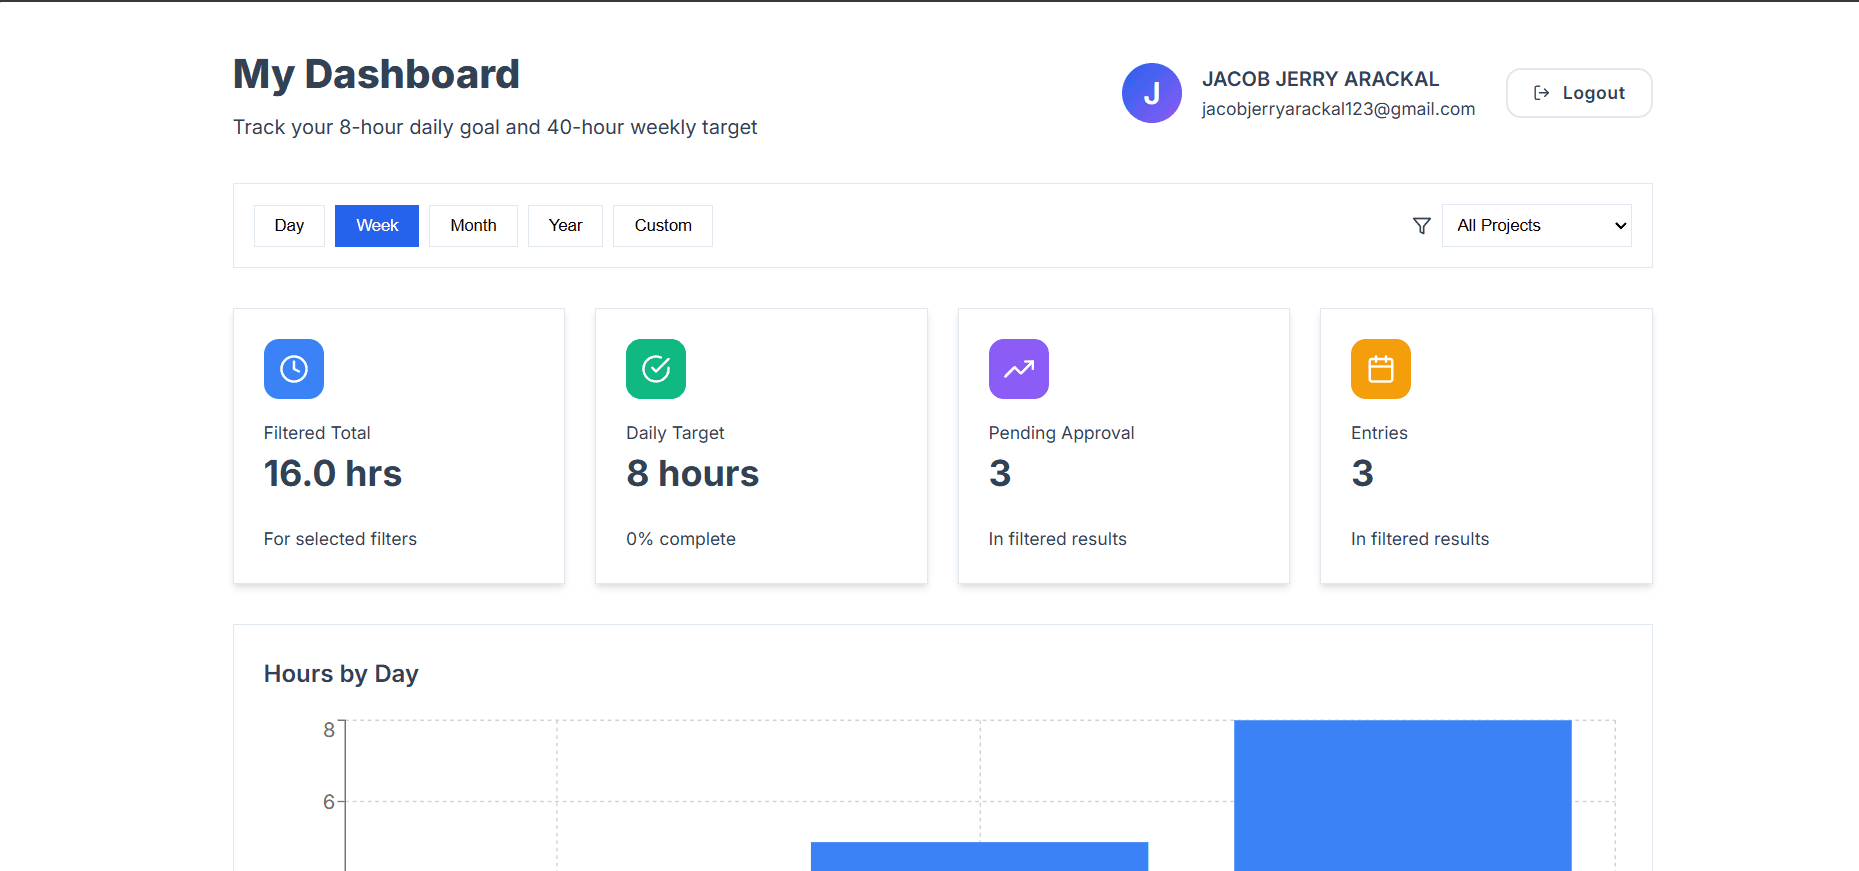Screen dimensions: 1859x871
Task: Click the Daily Target label
Action: coord(675,433)
